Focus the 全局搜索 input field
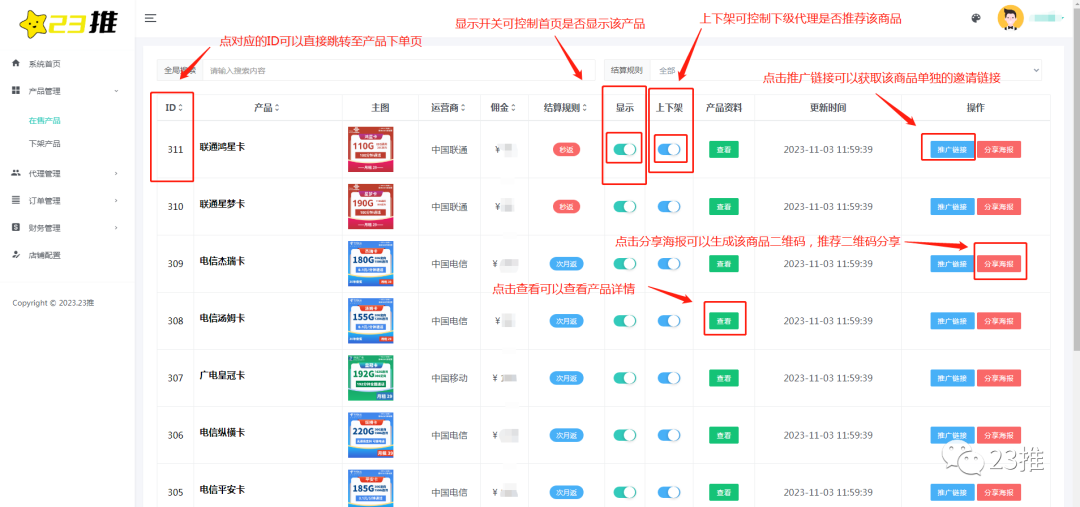This screenshot has width=1080, height=507. [398, 70]
